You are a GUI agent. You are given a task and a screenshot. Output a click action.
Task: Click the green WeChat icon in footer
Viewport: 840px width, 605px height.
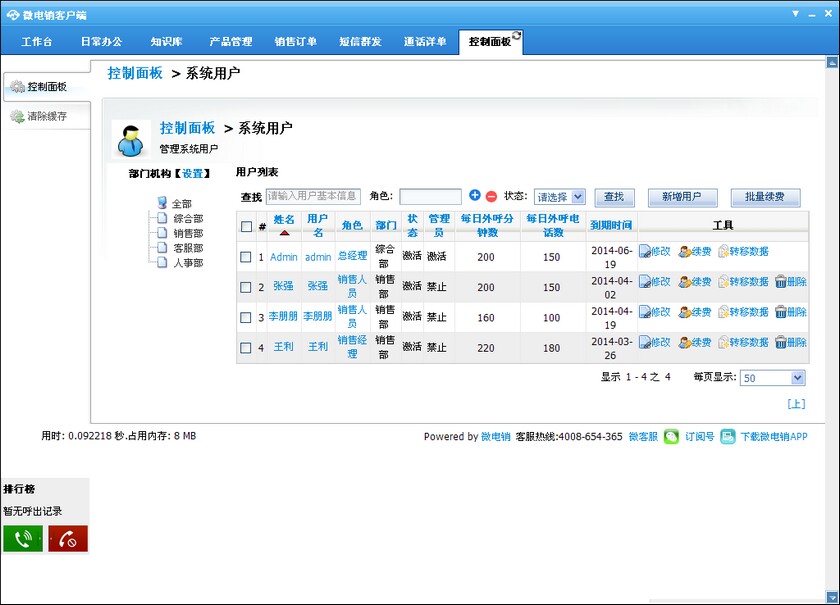671,437
